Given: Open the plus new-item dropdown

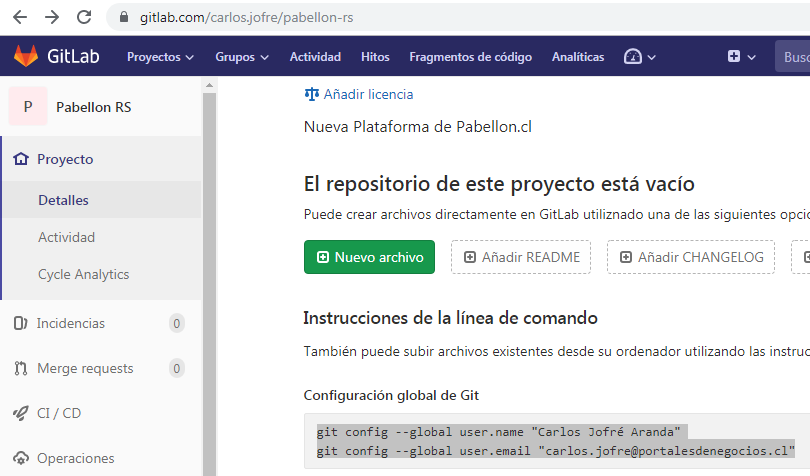Looking at the screenshot, I should [741, 57].
